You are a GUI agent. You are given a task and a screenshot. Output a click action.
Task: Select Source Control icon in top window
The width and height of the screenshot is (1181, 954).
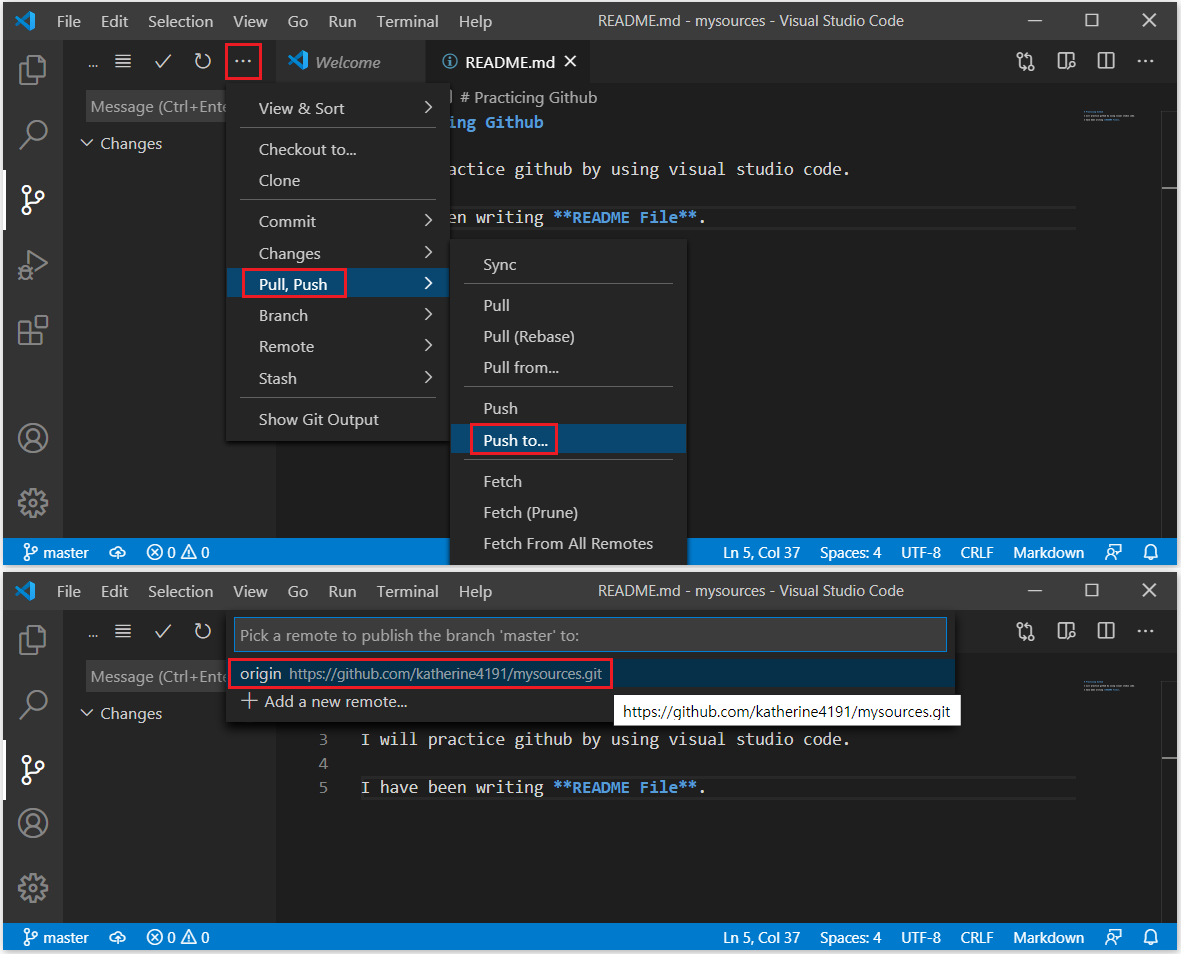pos(32,200)
